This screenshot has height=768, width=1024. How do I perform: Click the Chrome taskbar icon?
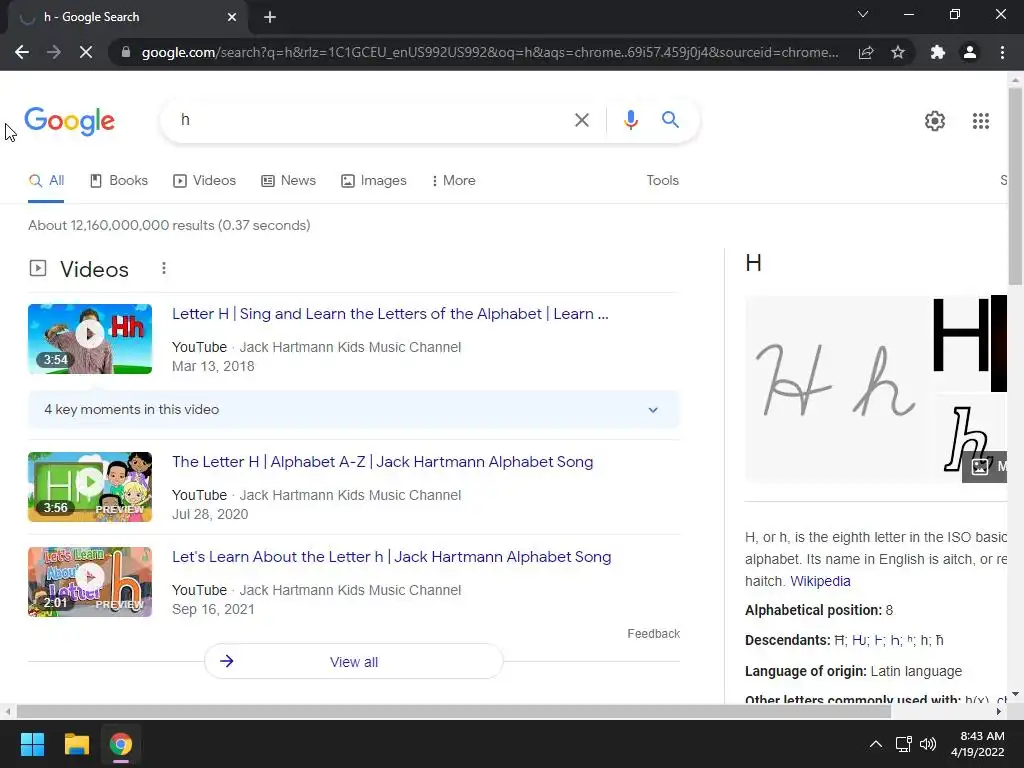tap(120, 744)
